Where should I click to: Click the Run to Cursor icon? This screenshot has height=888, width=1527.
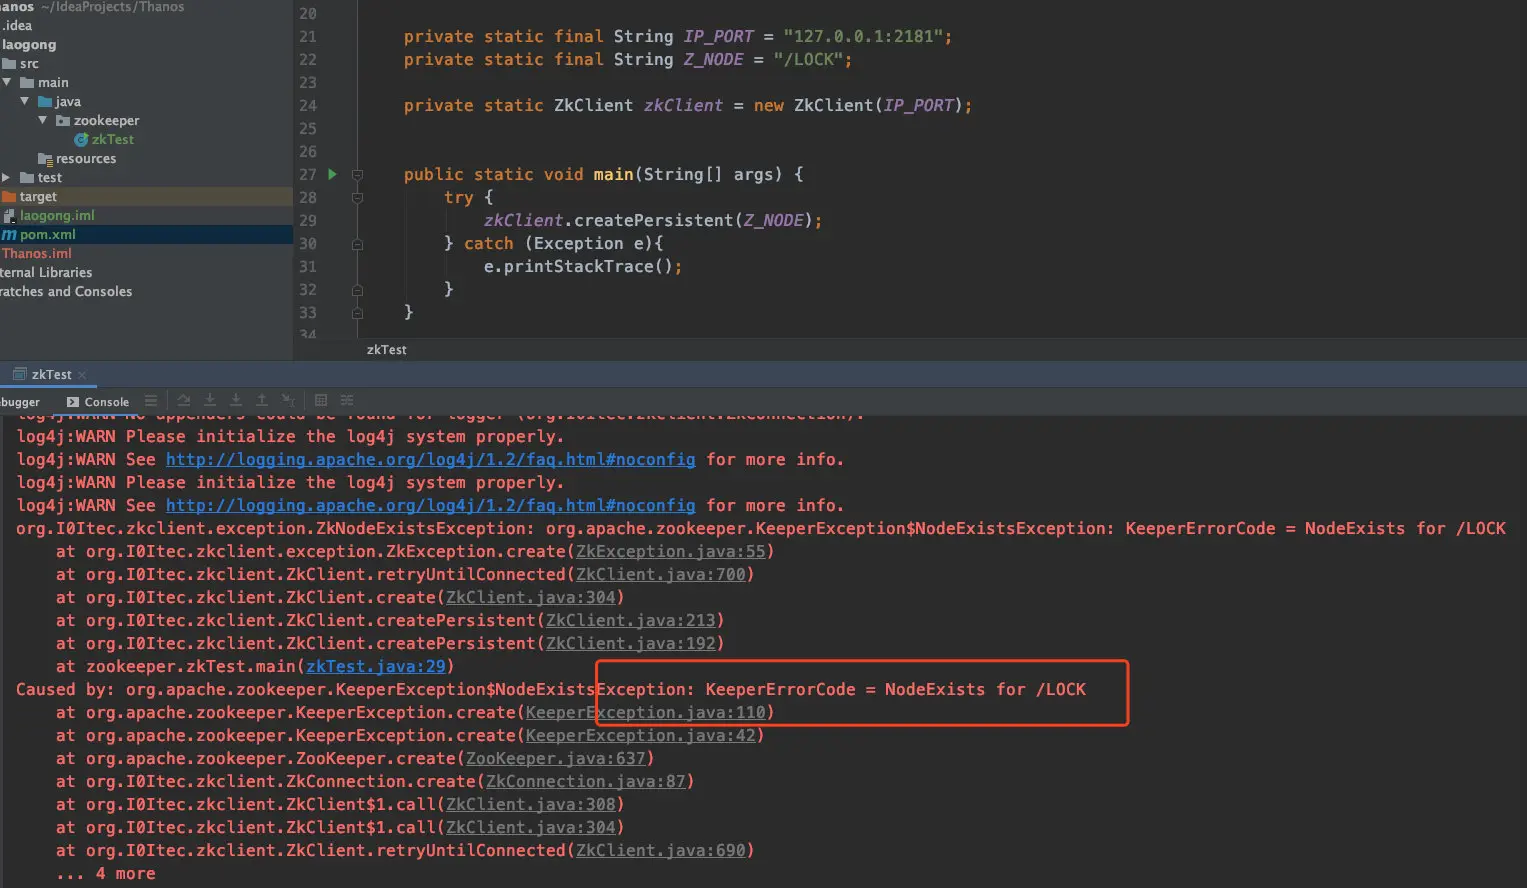tap(288, 401)
